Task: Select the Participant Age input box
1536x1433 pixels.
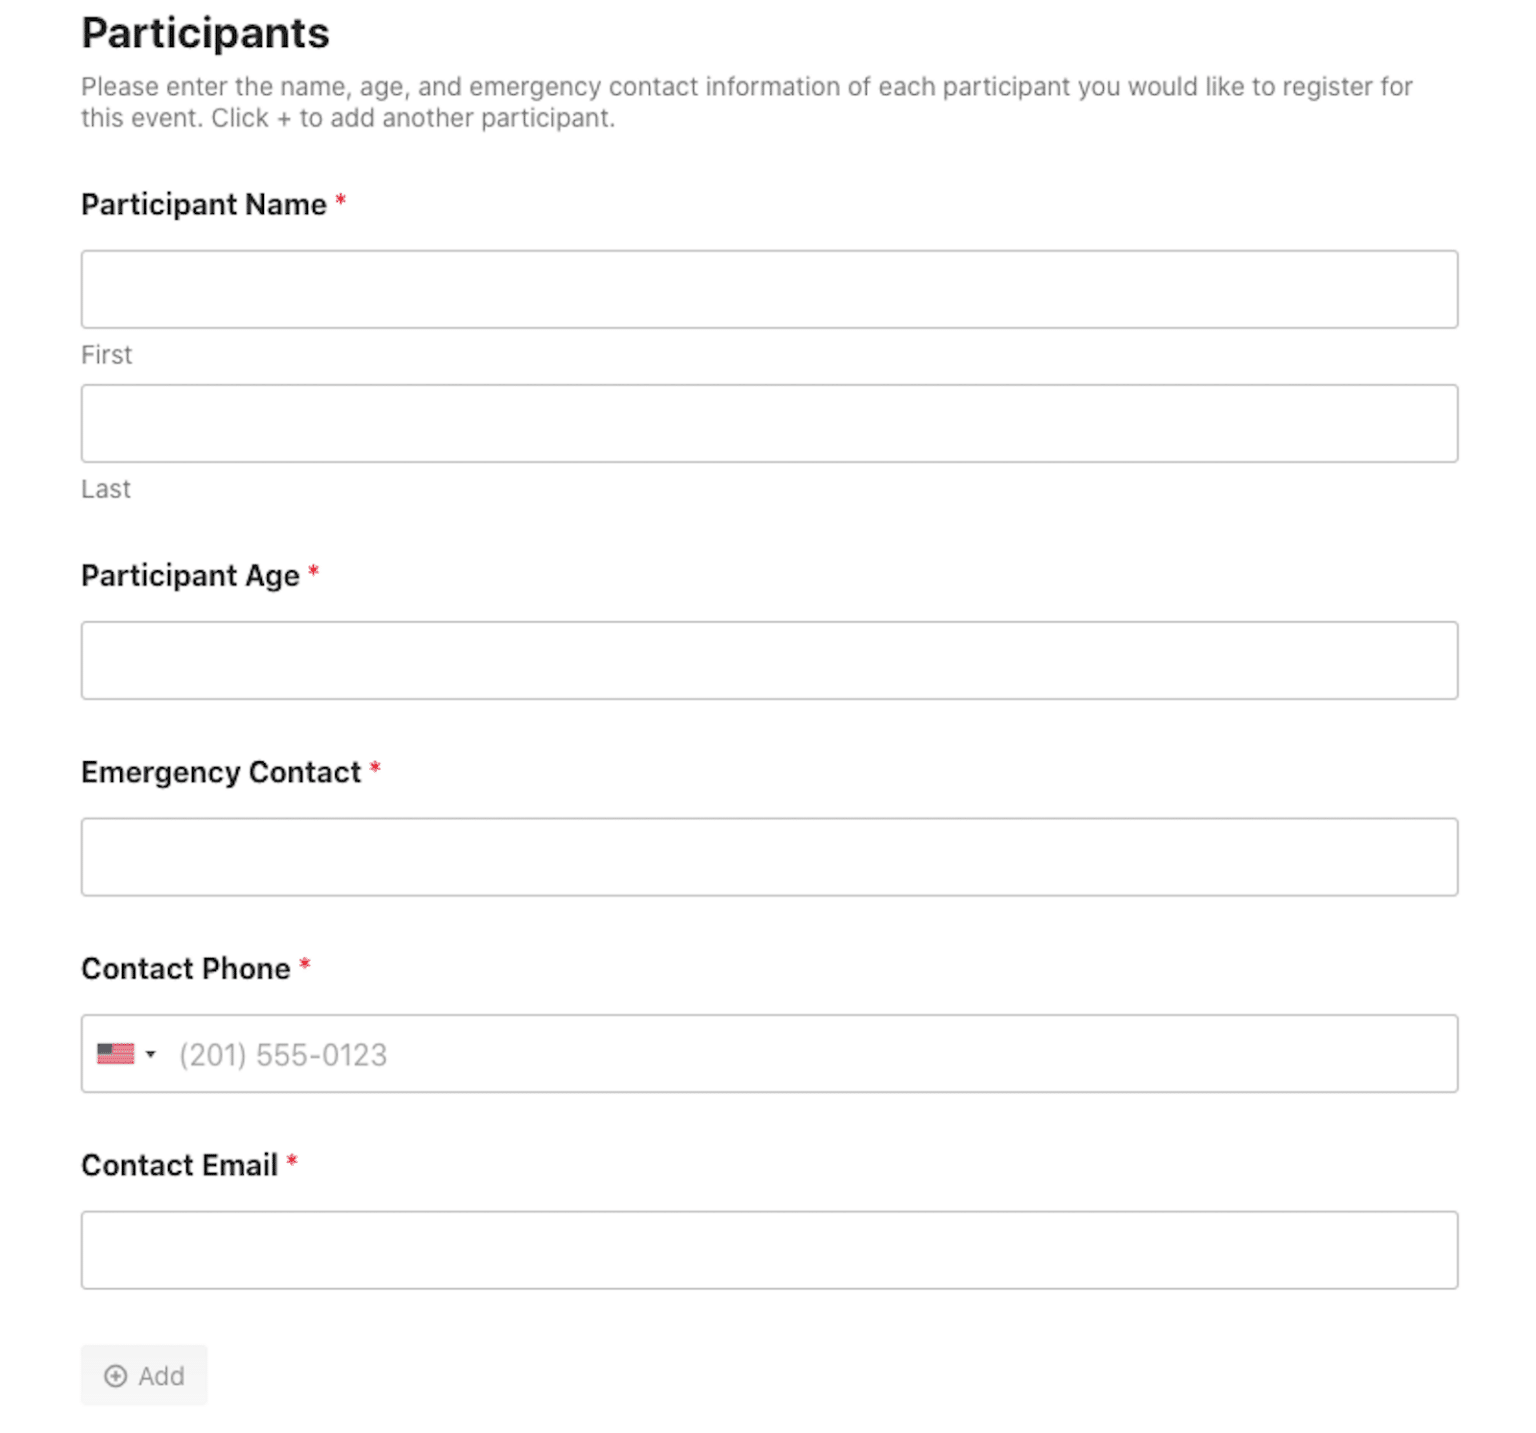Action: 768,660
